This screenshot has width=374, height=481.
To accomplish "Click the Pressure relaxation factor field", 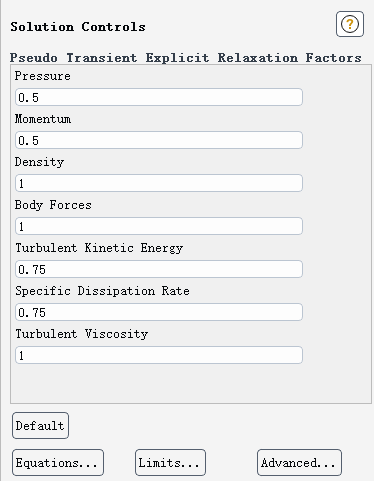I will coord(159,97).
